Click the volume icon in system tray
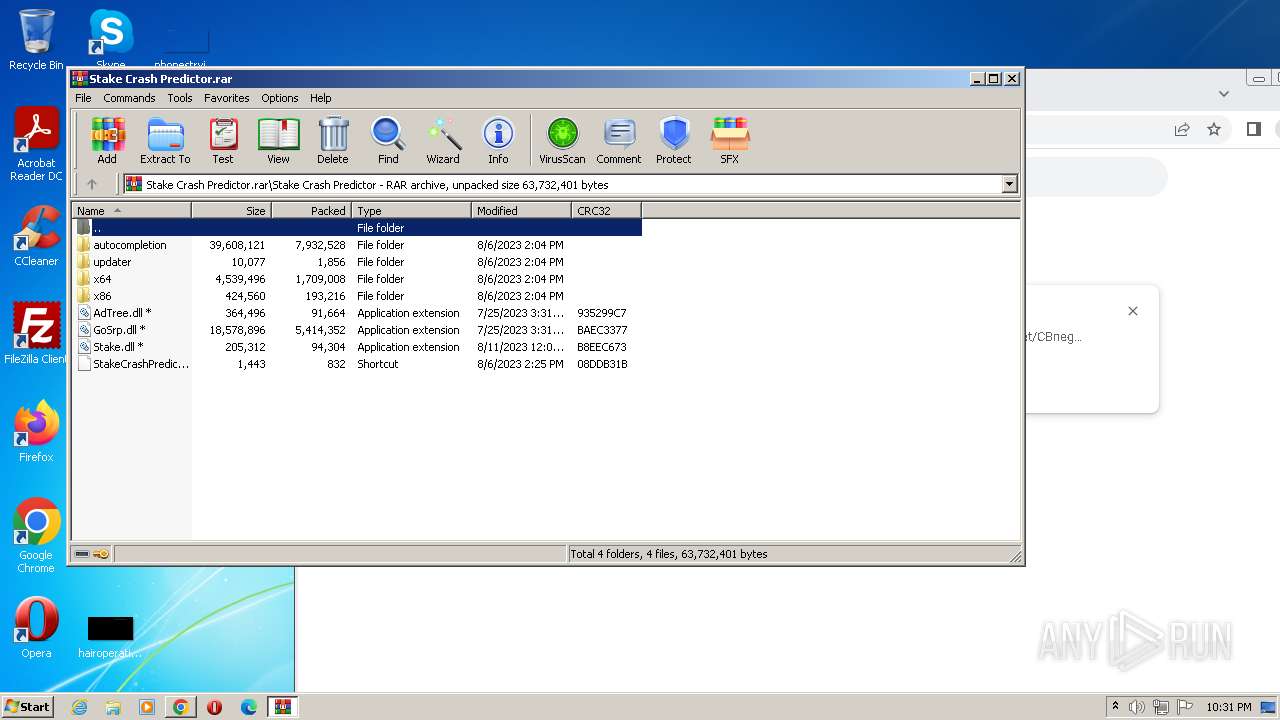This screenshot has width=1280, height=720. point(1137,707)
